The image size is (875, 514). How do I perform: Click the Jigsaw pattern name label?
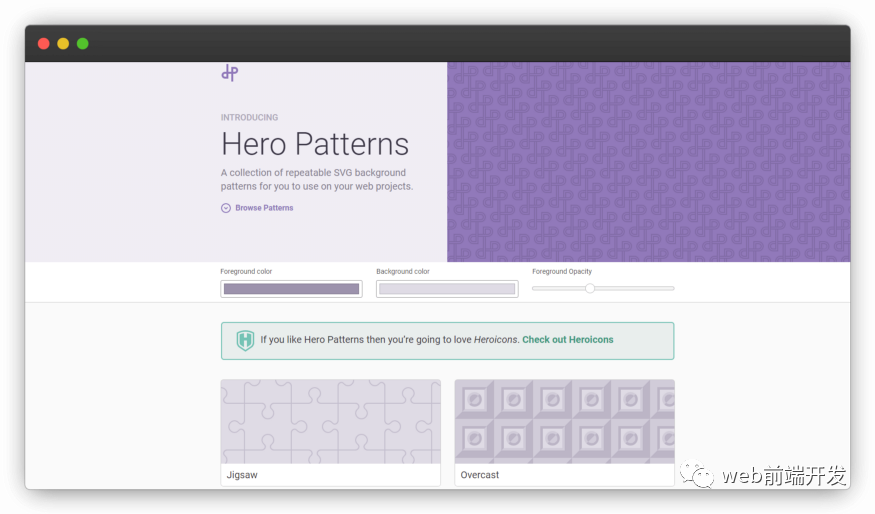tap(242, 475)
